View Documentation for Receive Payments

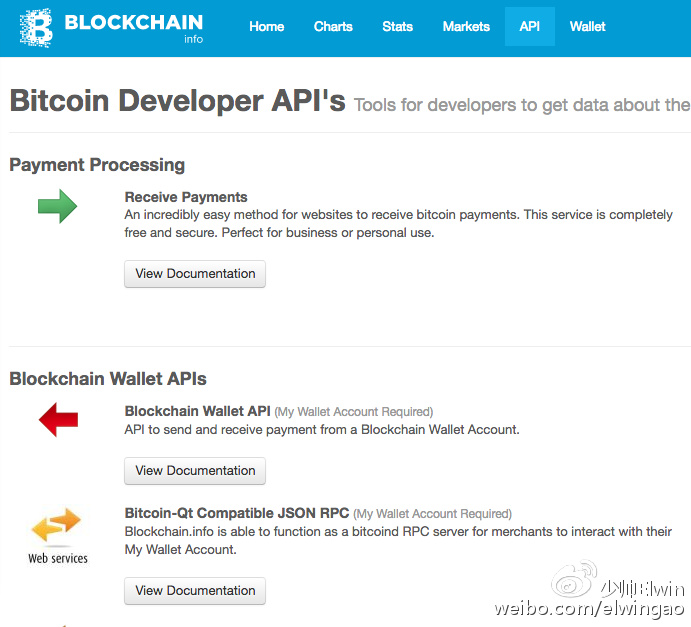tap(195, 274)
